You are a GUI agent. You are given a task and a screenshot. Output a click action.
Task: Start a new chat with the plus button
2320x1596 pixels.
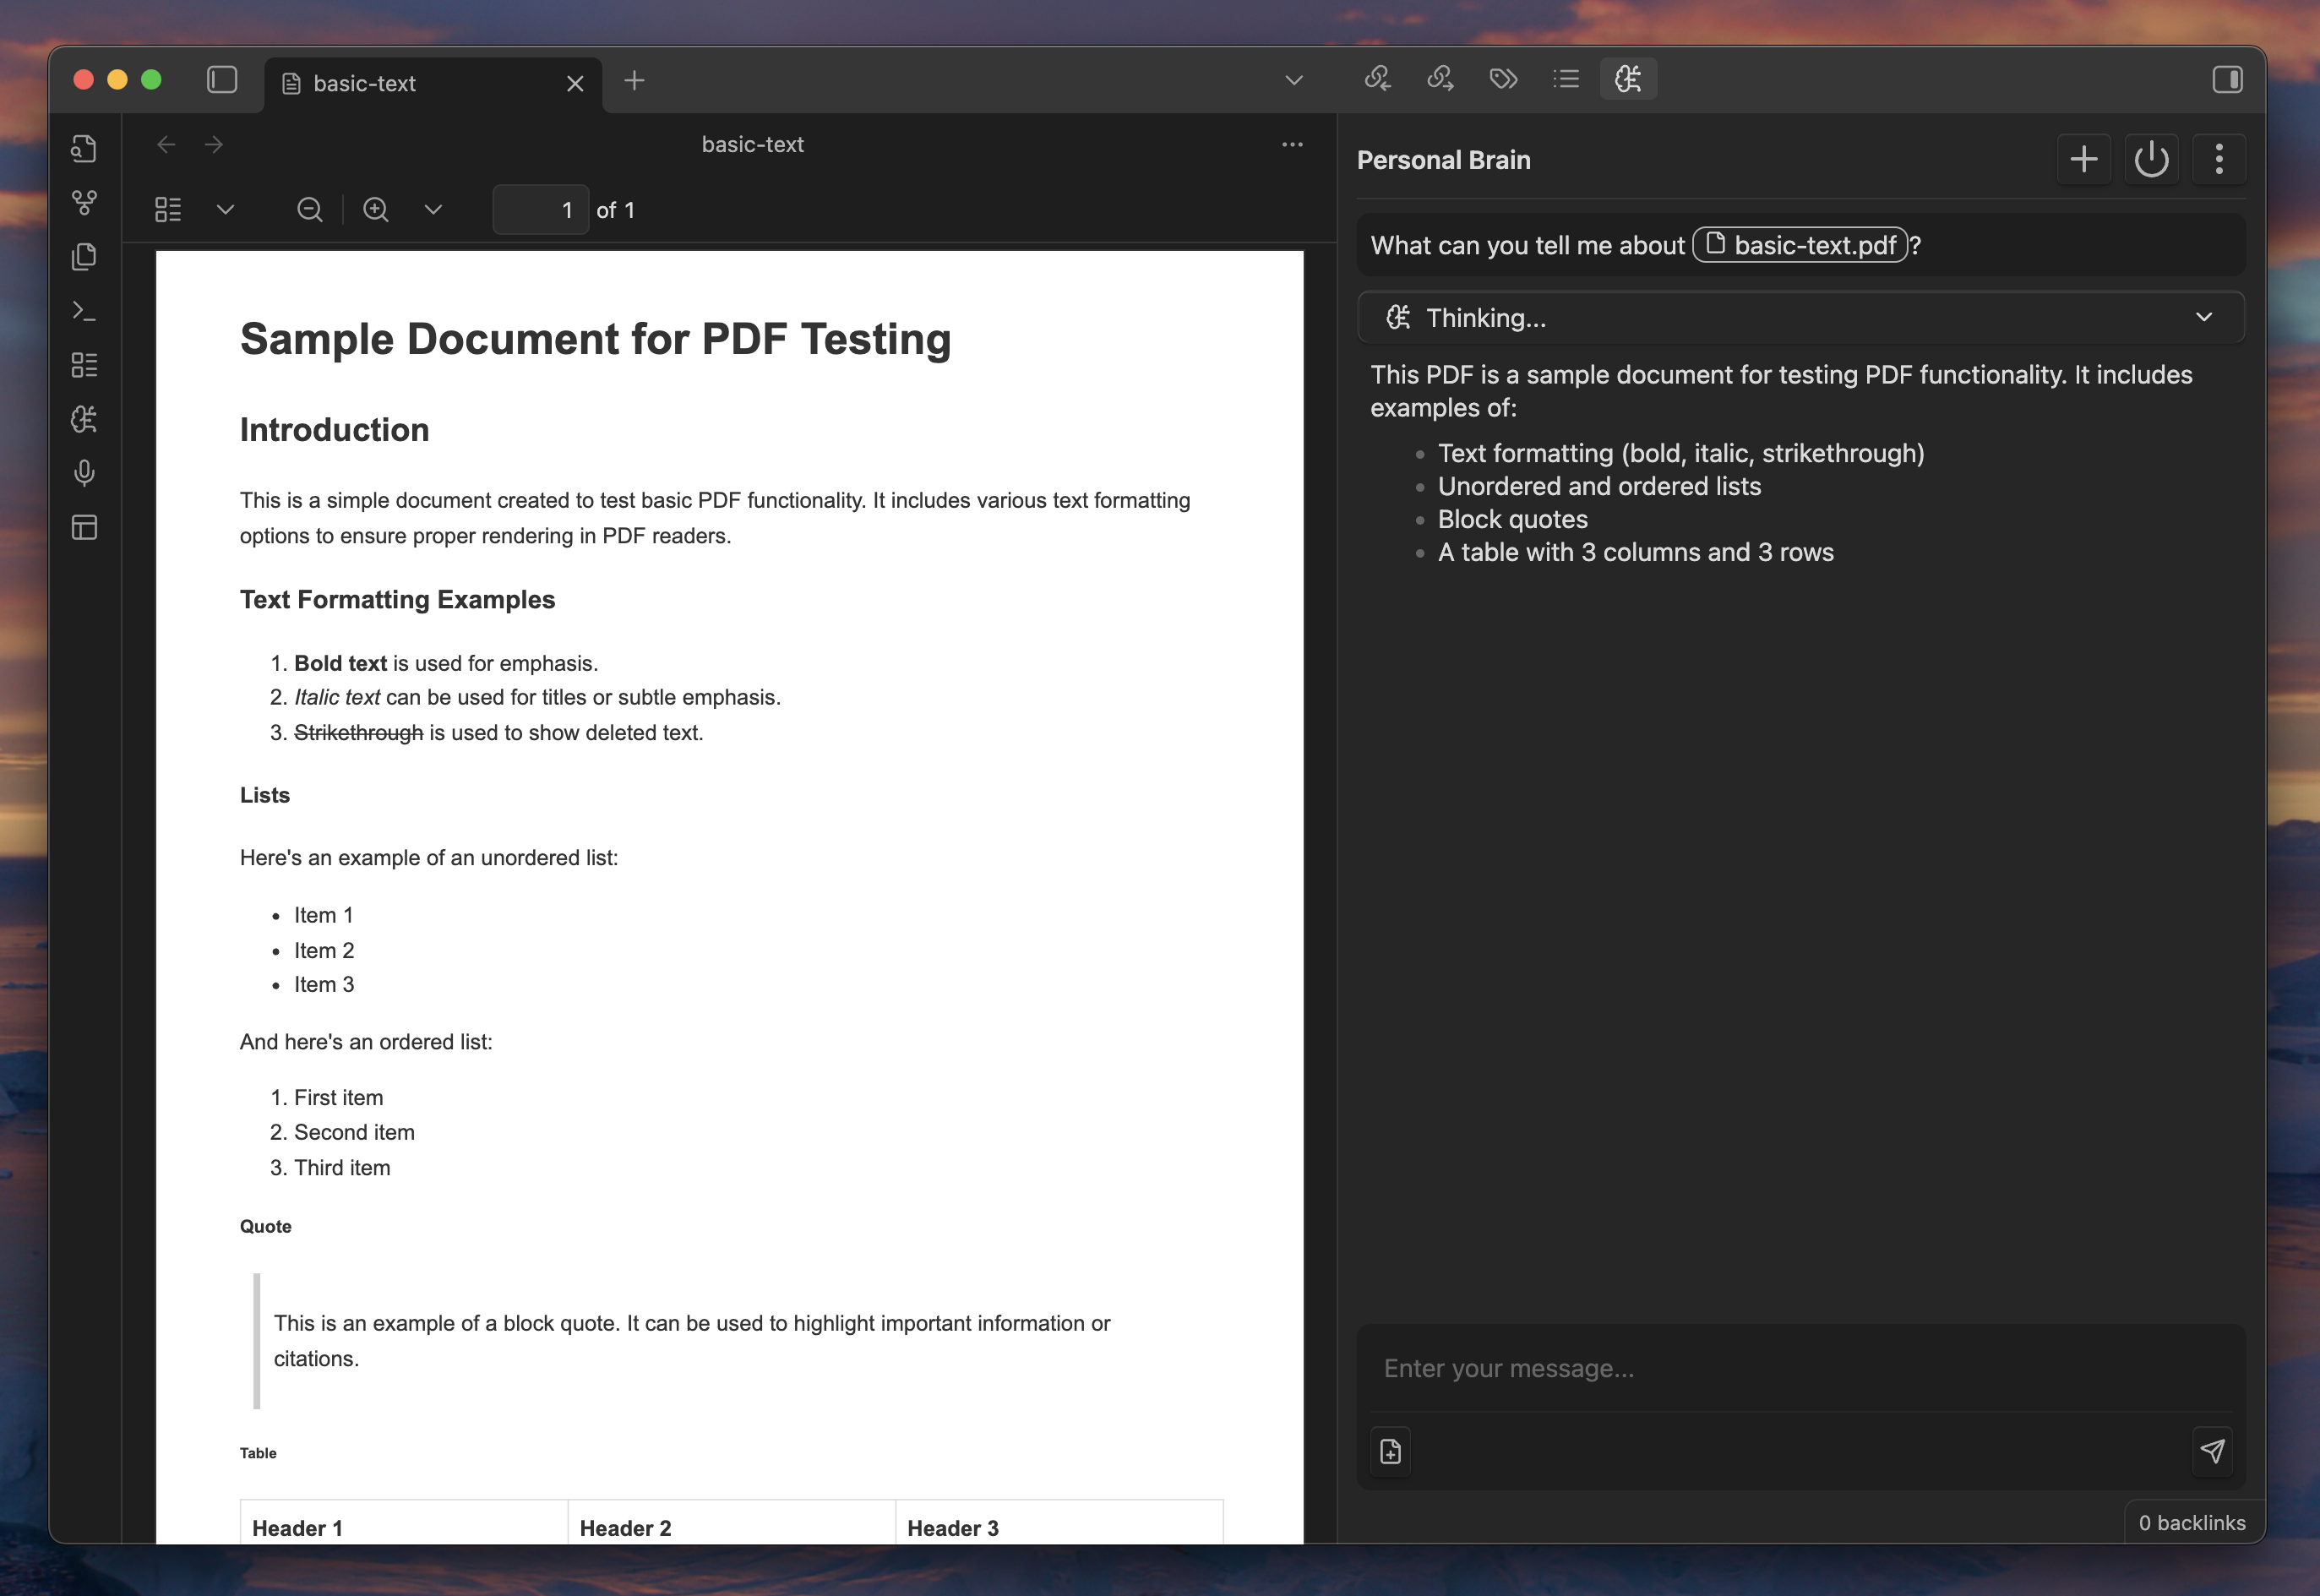[2084, 160]
